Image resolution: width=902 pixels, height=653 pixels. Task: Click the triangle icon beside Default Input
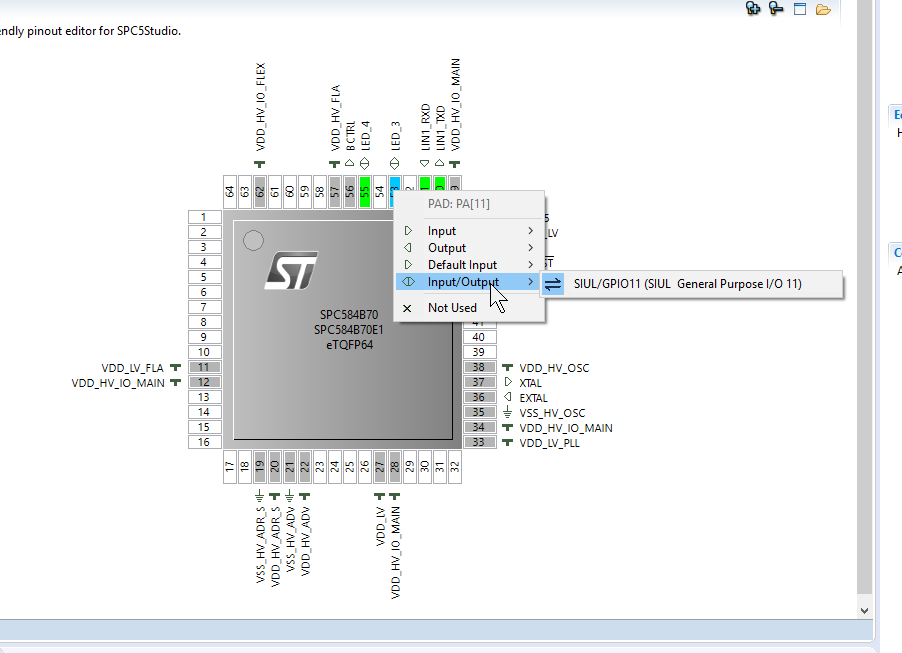tap(408, 265)
